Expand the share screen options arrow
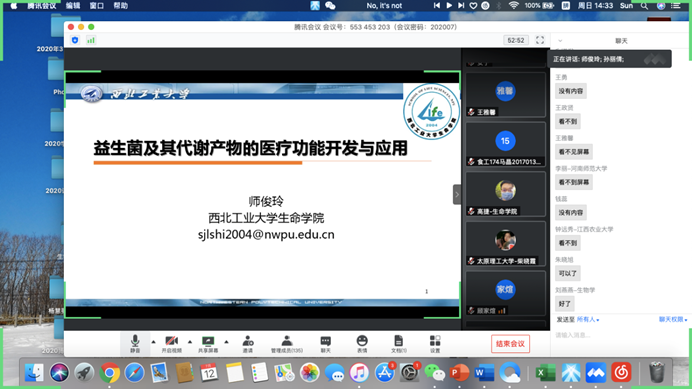Image resolution: width=692 pixels, height=389 pixels. tap(226, 342)
